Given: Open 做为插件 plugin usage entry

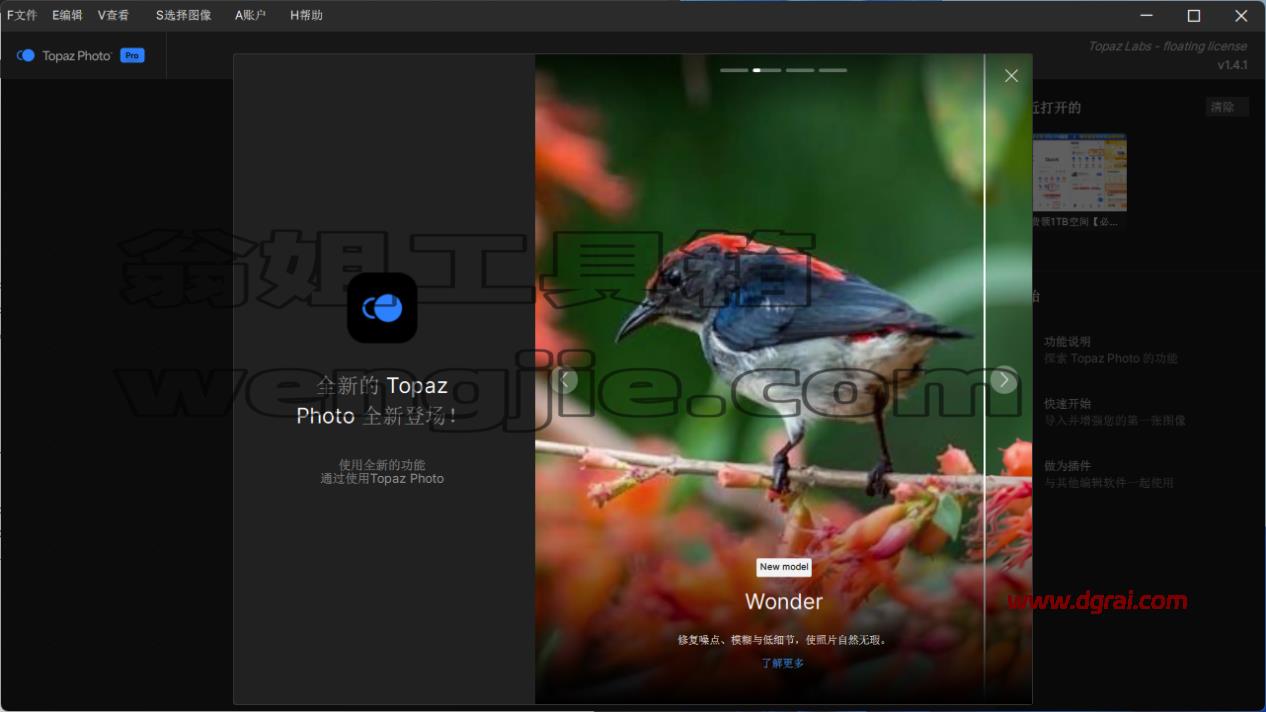Looking at the screenshot, I should 1108,474.
